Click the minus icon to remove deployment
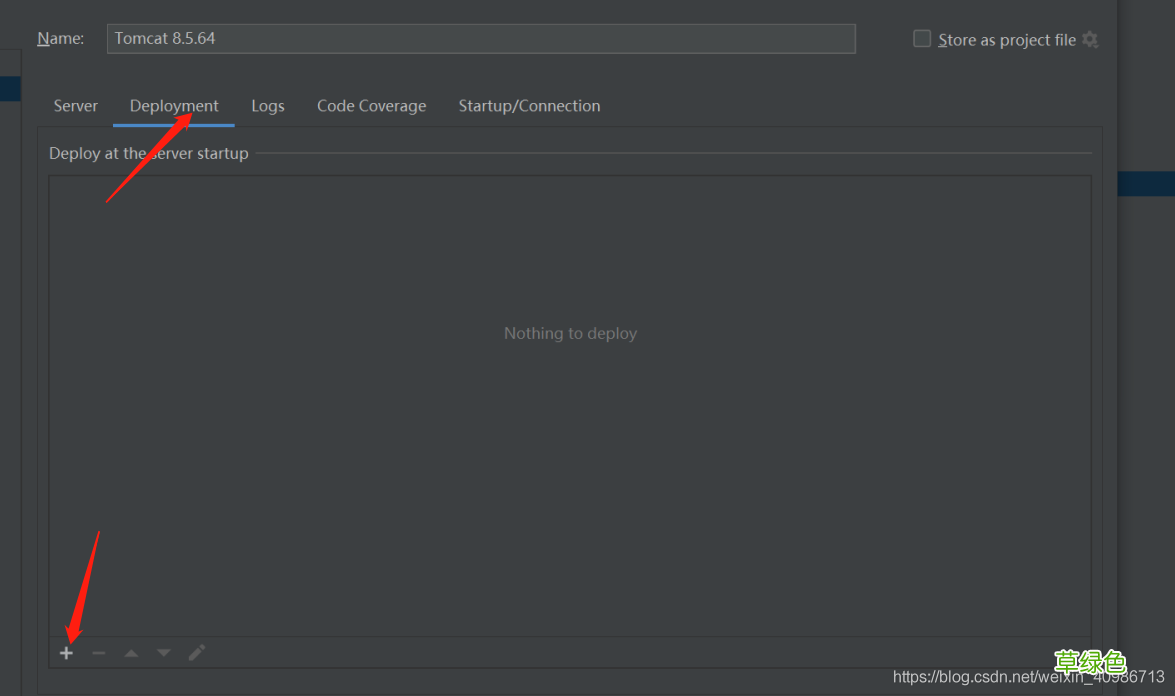The width and height of the screenshot is (1175, 696). point(98,653)
